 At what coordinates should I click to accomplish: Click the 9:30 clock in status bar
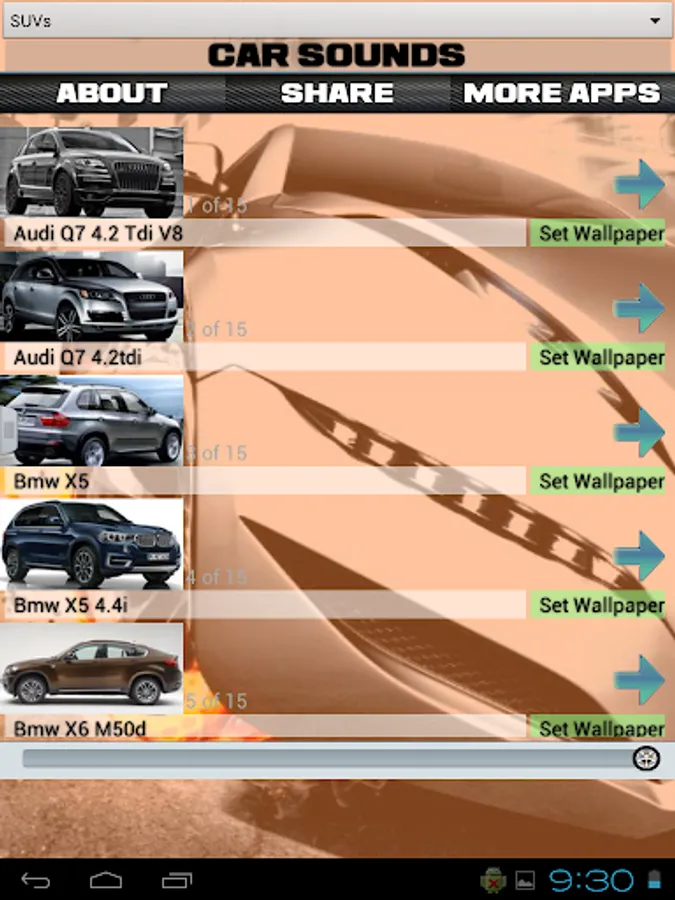click(591, 880)
